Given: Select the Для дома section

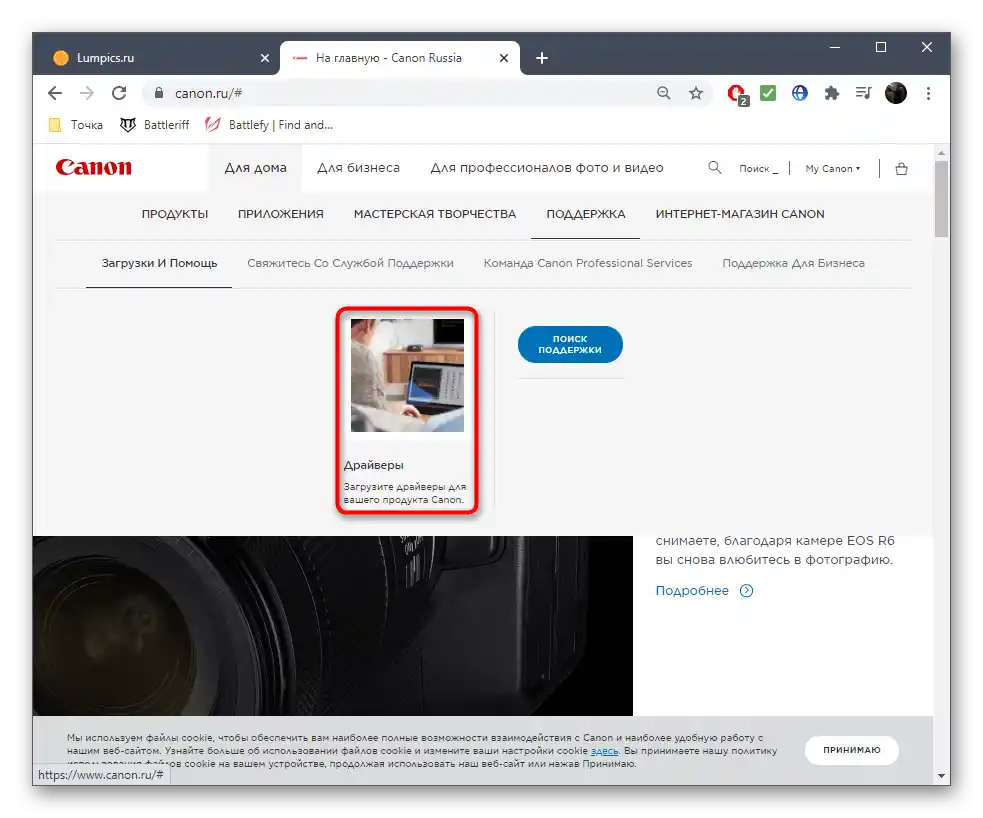Looking at the screenshot, I should [255, 168].
